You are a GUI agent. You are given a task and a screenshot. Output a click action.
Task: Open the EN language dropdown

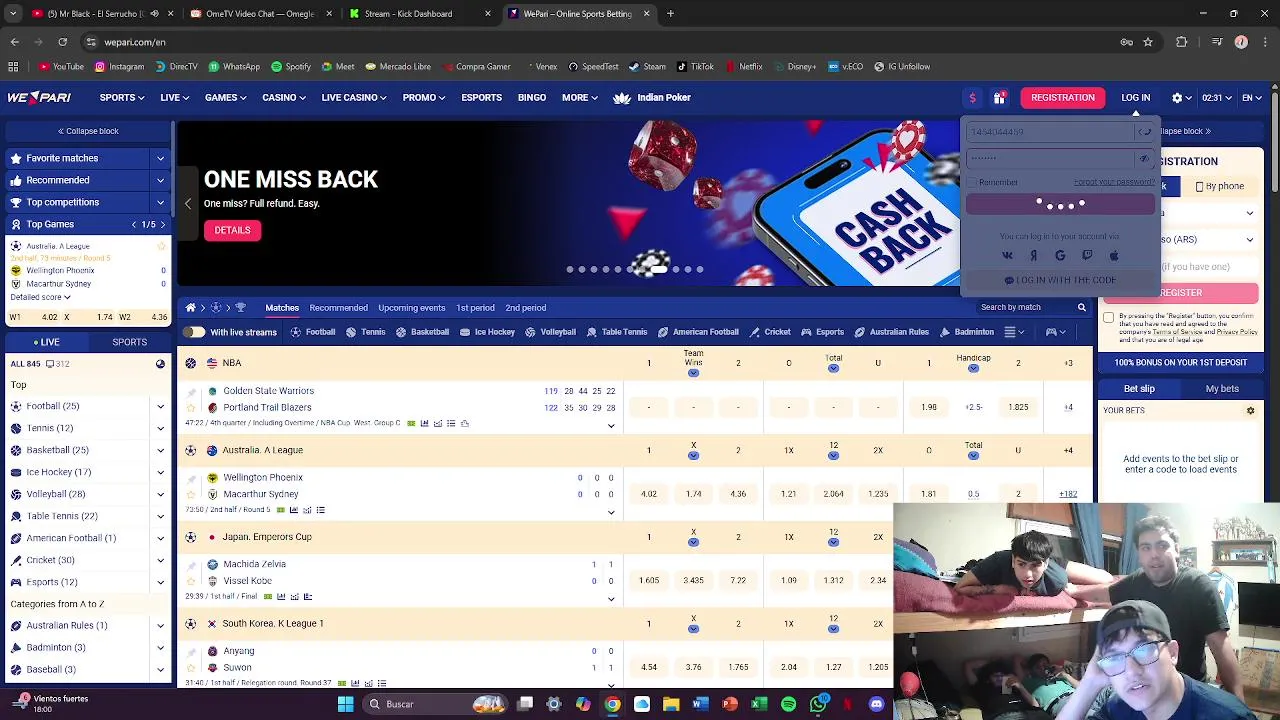pos(1253,98)
